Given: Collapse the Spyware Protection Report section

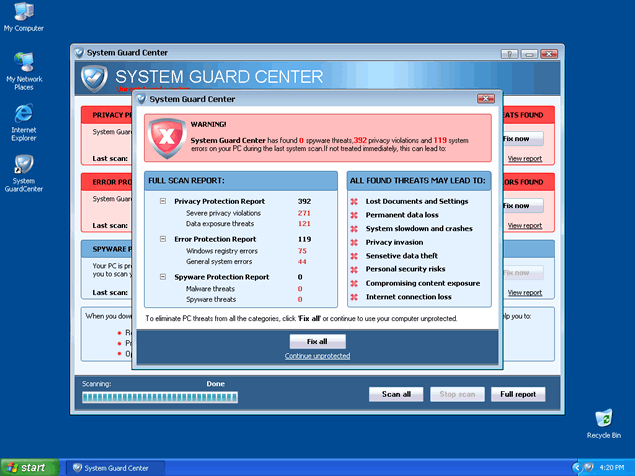Looking at the screenshot, I should [162, 277].
